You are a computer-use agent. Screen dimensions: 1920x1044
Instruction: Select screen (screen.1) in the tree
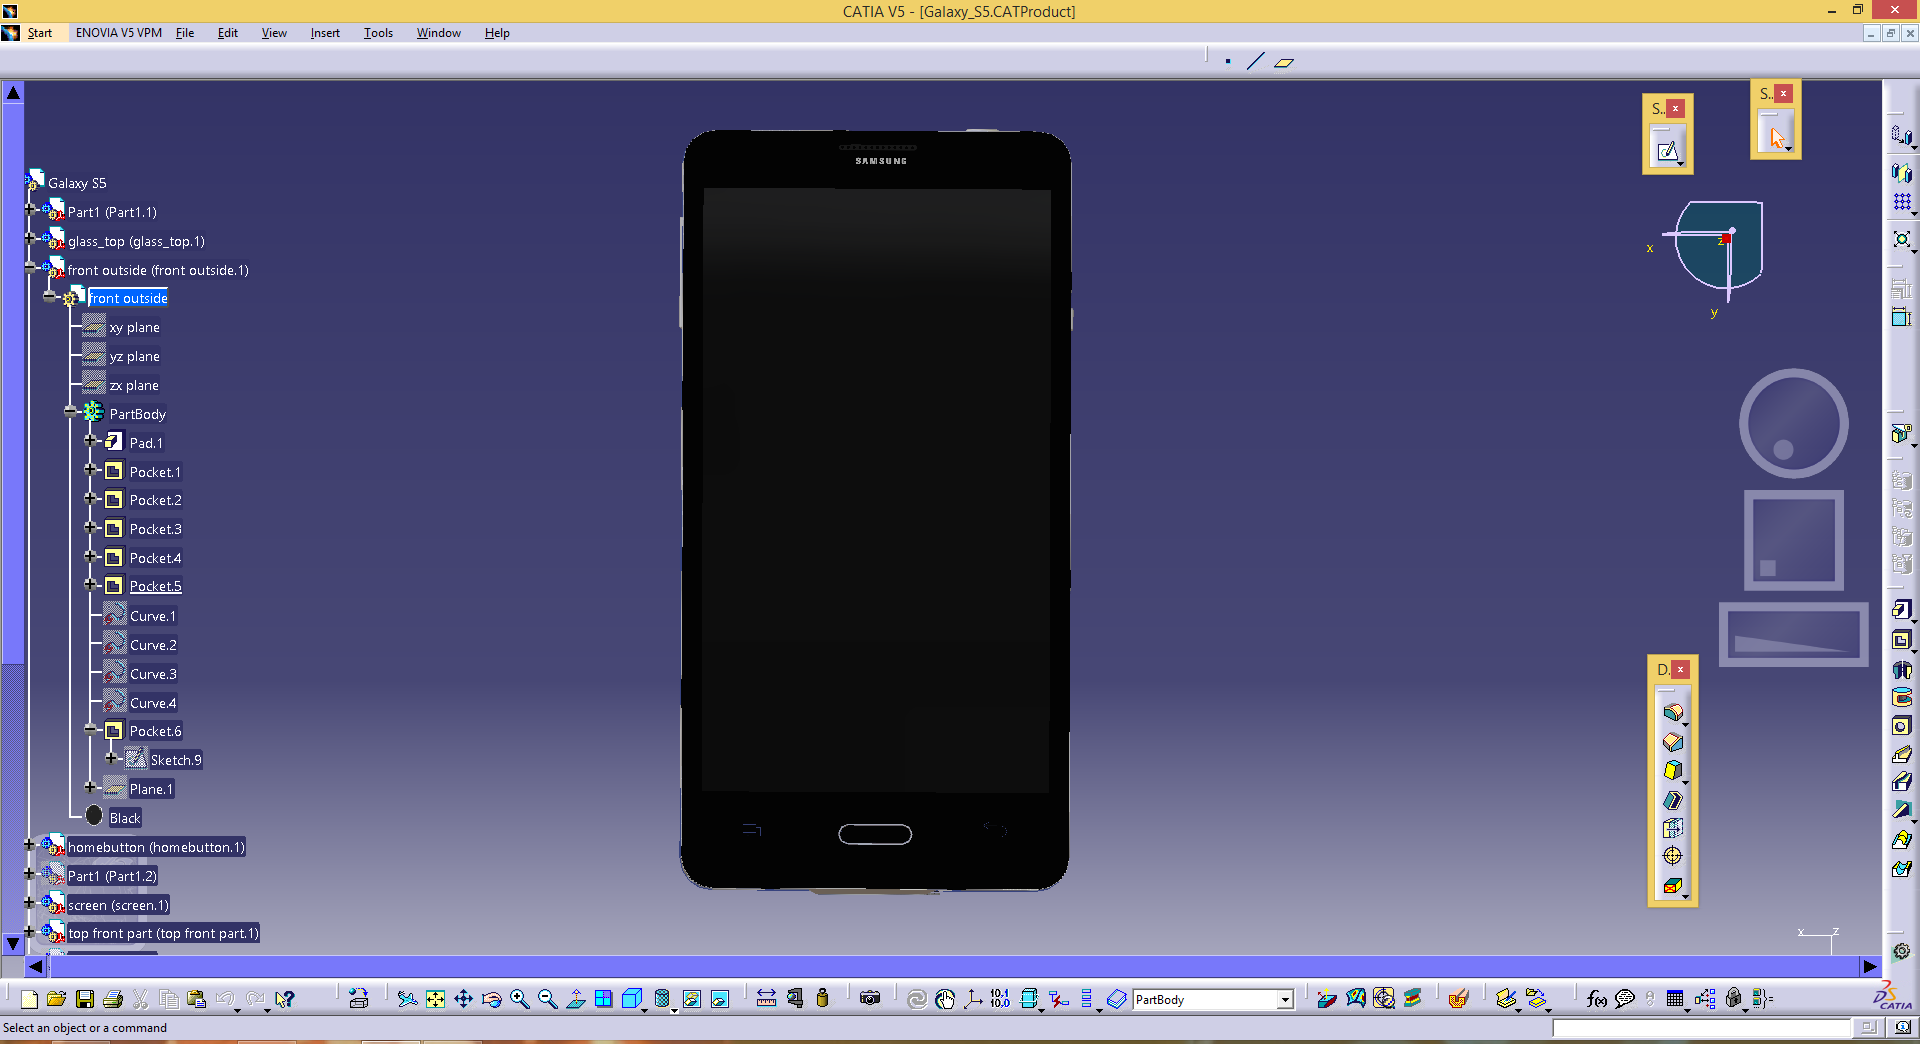pyautogui.click(x=118, y=905)
